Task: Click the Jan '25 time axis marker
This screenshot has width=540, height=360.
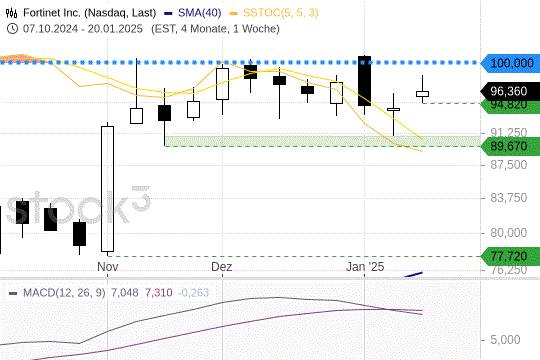Action: (x=365, y=267)
